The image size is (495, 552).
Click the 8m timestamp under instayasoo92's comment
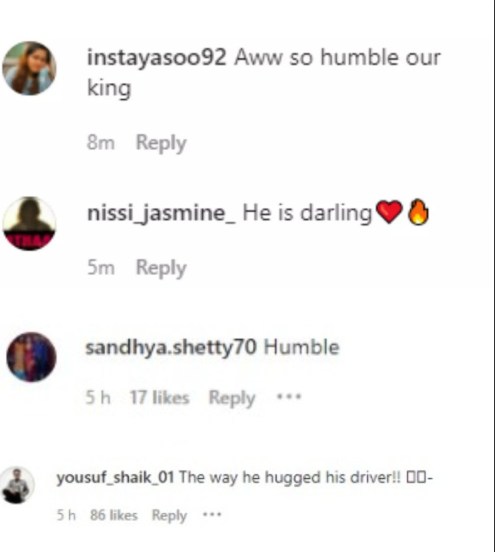point(101,143)
